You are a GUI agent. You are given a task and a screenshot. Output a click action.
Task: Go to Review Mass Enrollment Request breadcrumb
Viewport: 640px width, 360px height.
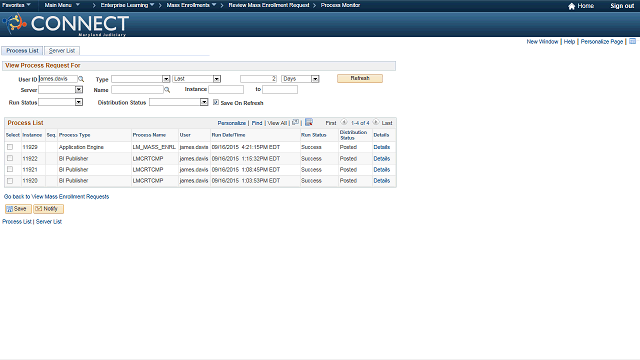click(x=269, y=5)
